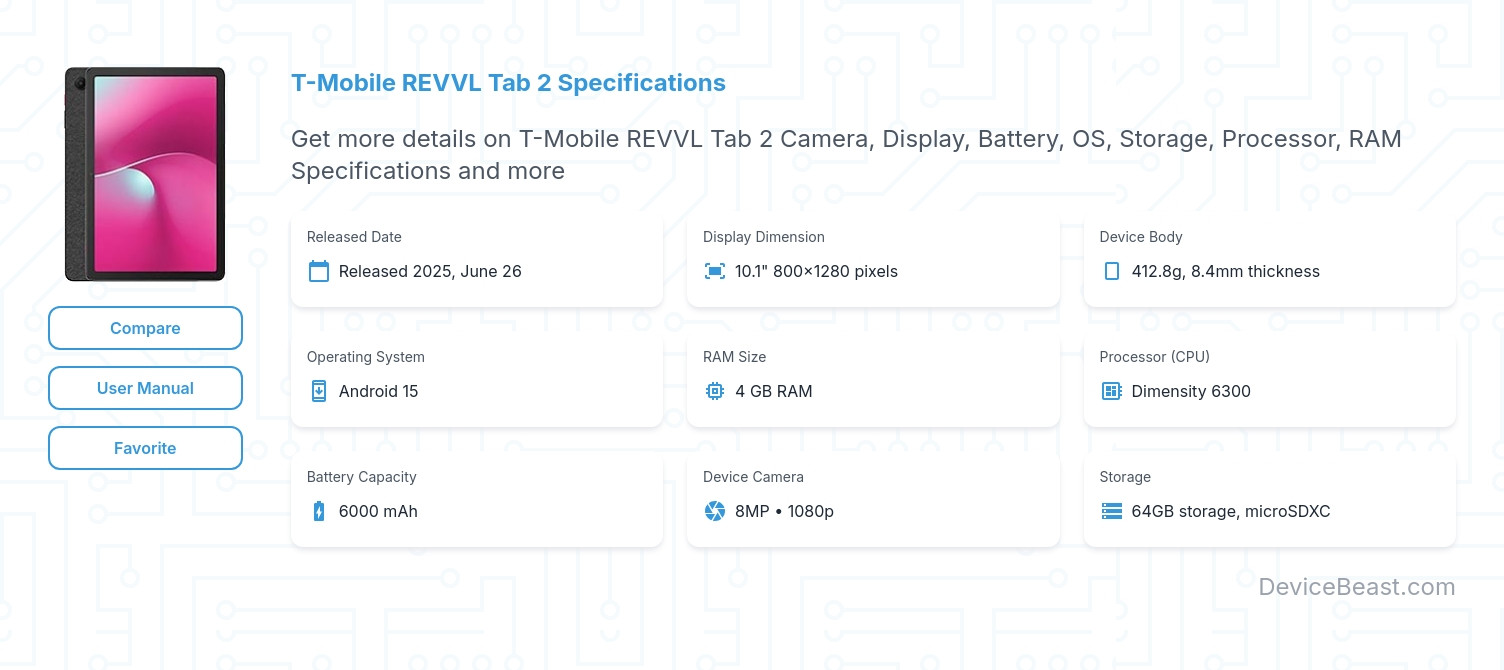Screen dimensions: 1504x670
Task: Click the 64GB storage, microSDXC text
Action: coord(1230,511)
